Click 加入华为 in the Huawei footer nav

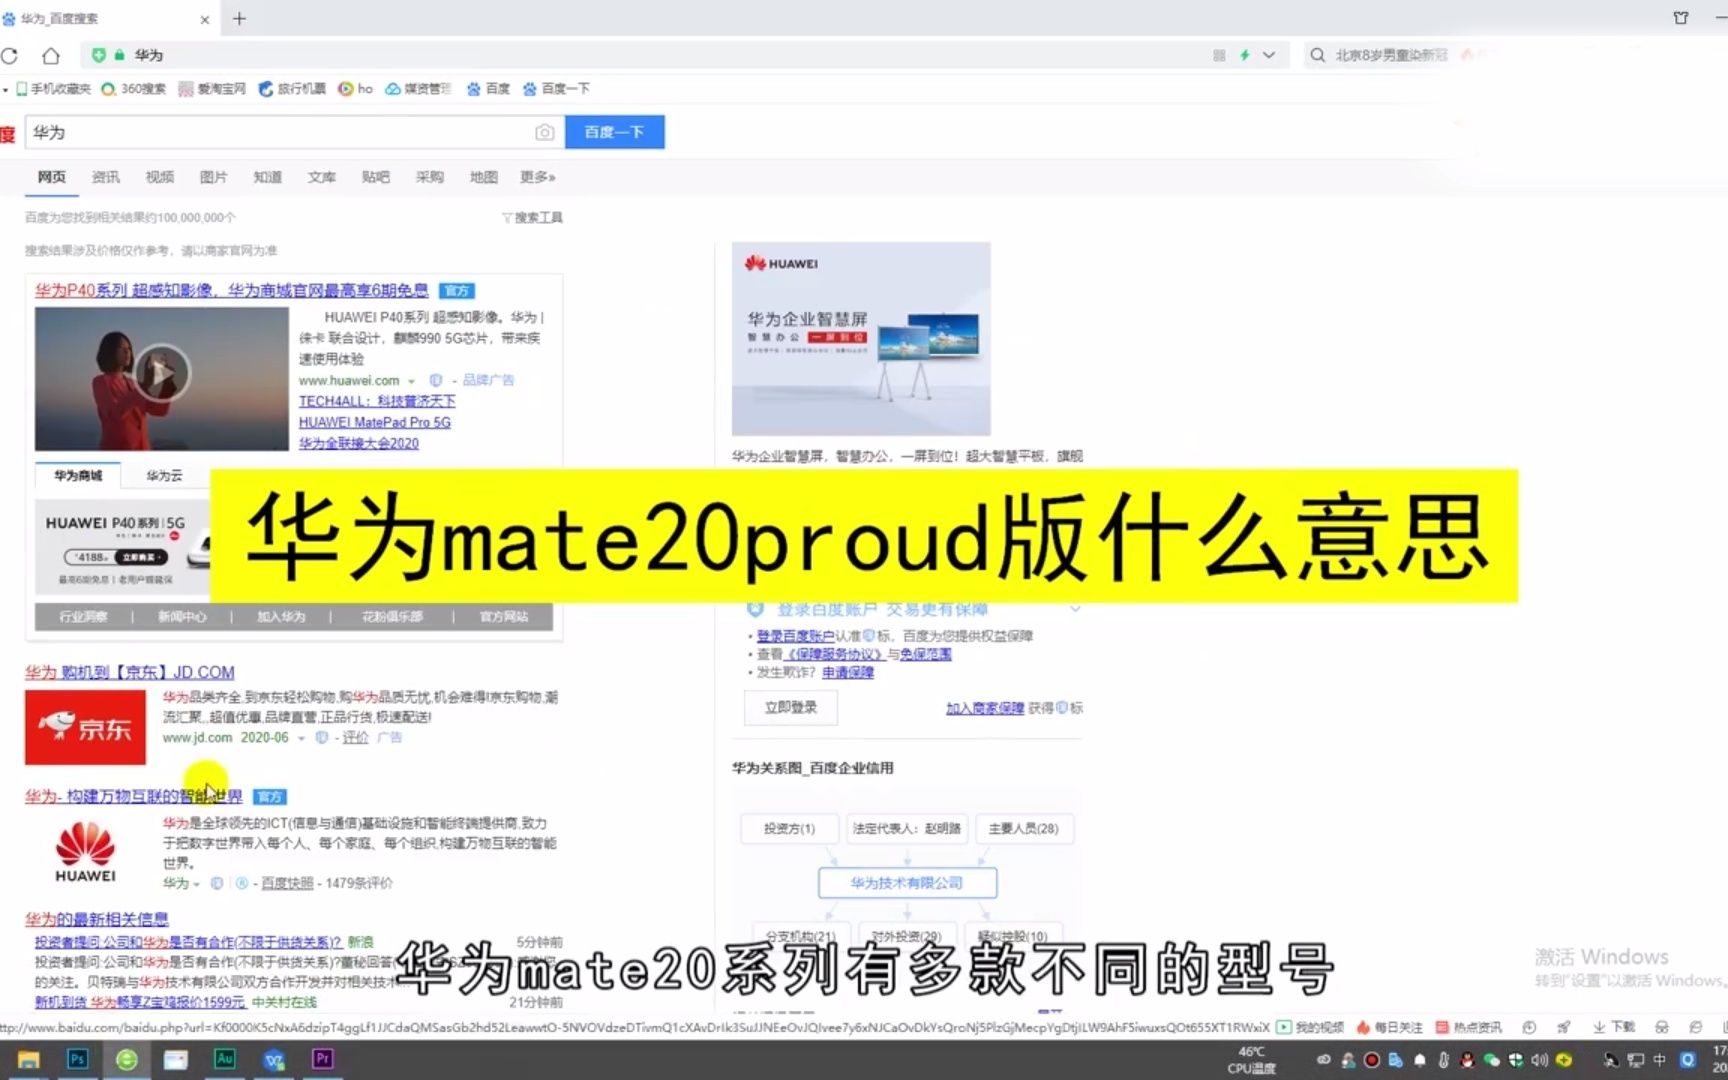[281, 617]
